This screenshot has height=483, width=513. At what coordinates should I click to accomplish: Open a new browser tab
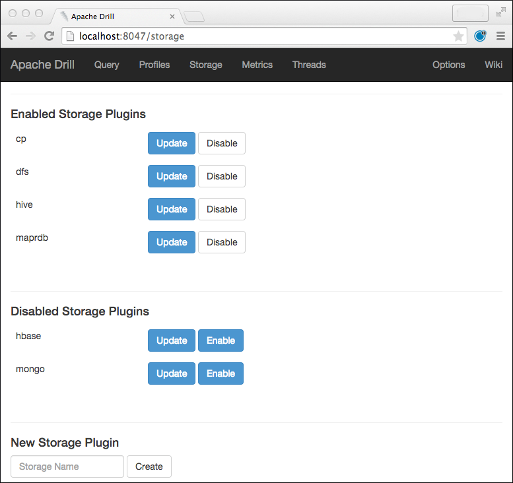tap(194, 16)
